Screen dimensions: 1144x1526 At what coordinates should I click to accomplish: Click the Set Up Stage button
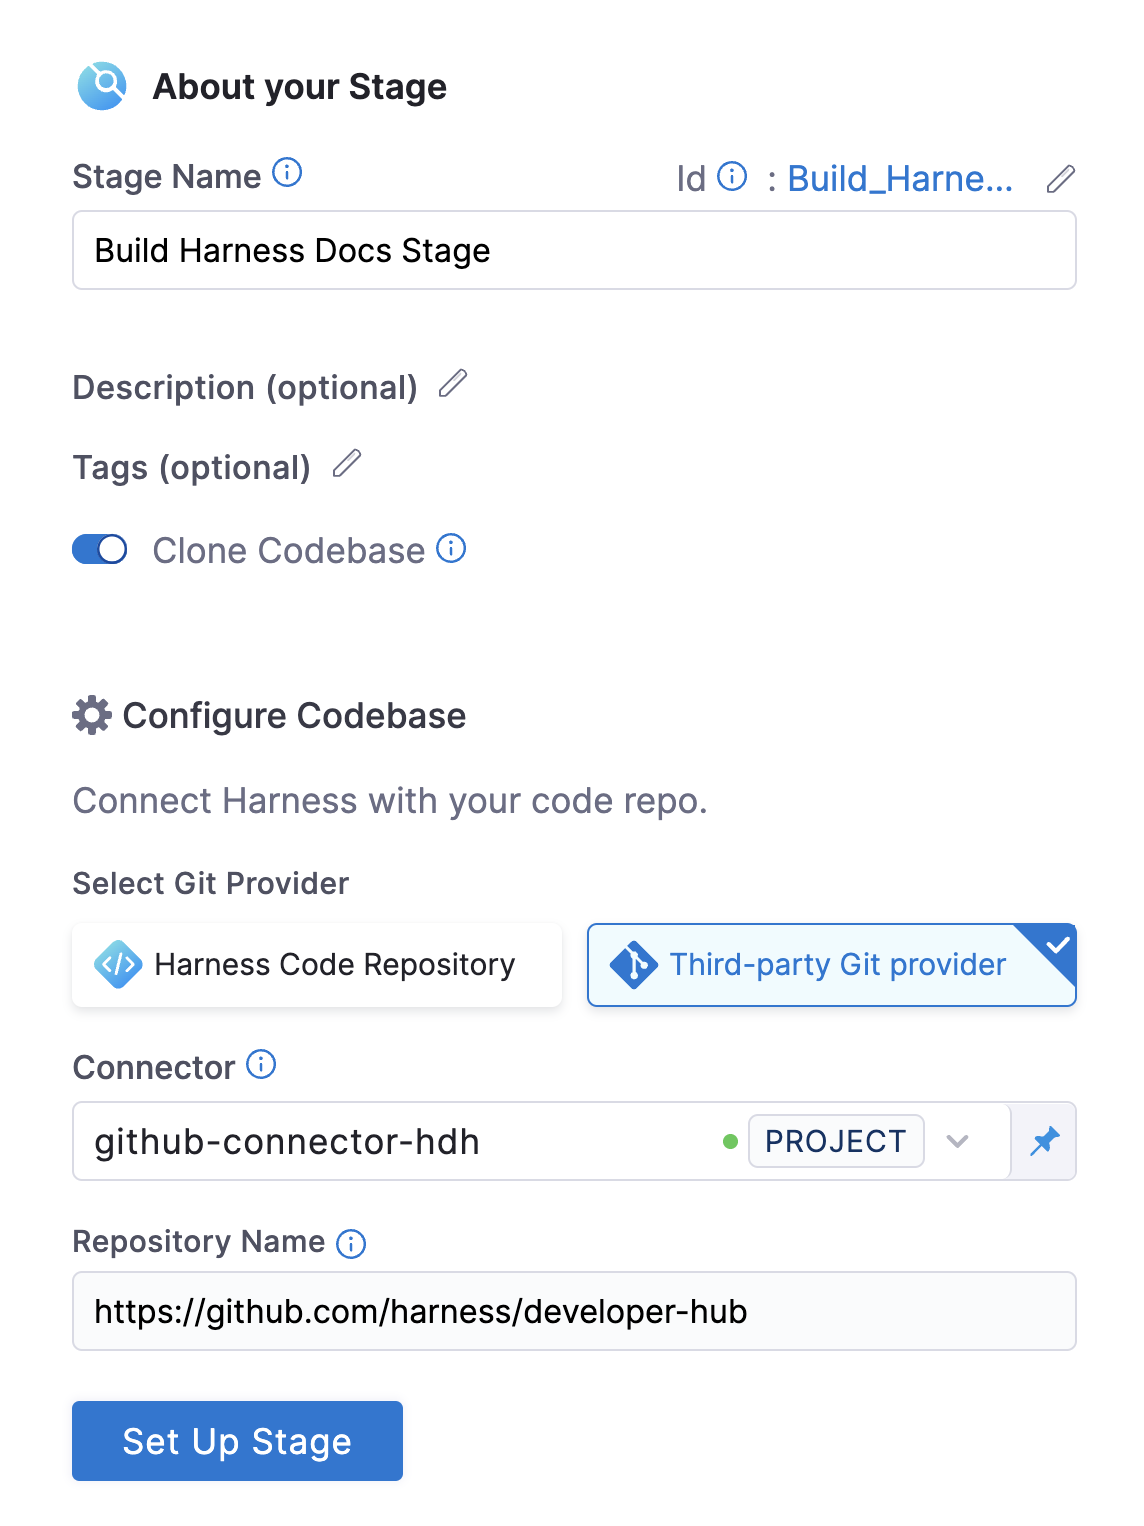point(236,1441)
